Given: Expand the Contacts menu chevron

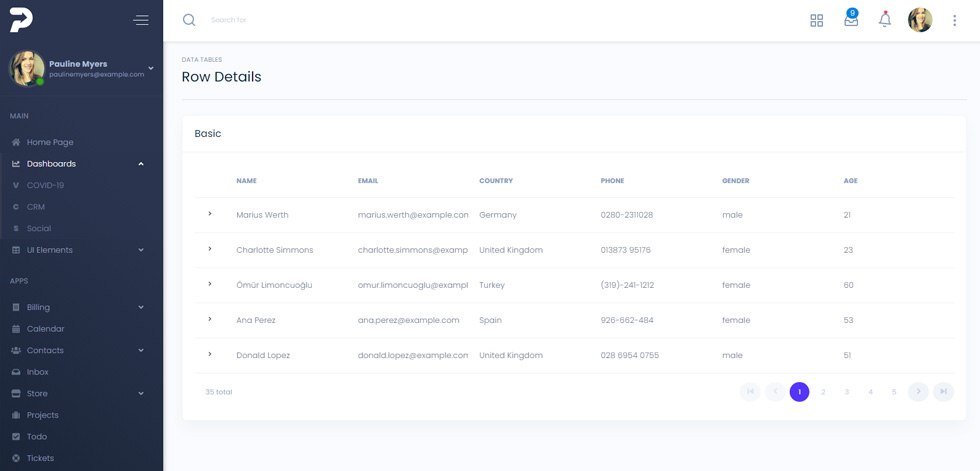Looking at the screenshot, I should 141,350.
